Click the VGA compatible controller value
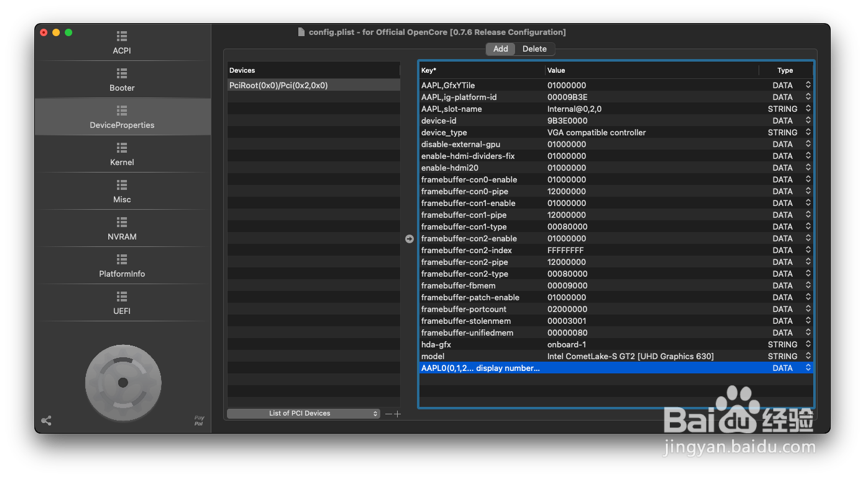 coord(596,132)
